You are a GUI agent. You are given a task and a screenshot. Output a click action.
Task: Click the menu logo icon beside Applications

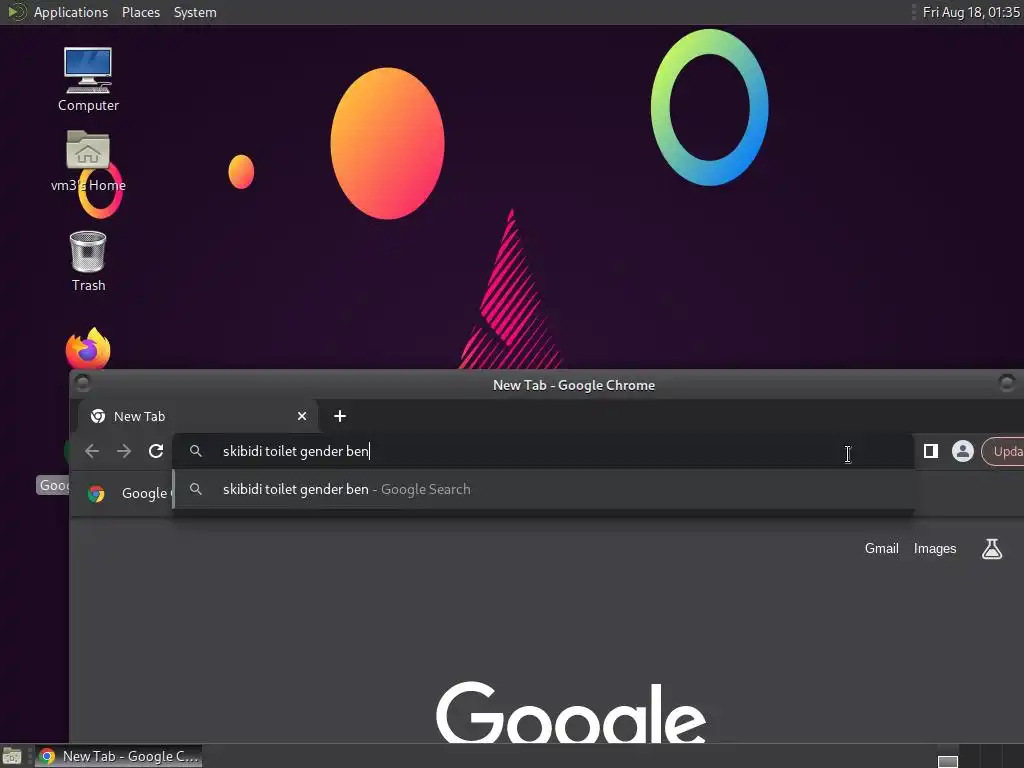16,12
